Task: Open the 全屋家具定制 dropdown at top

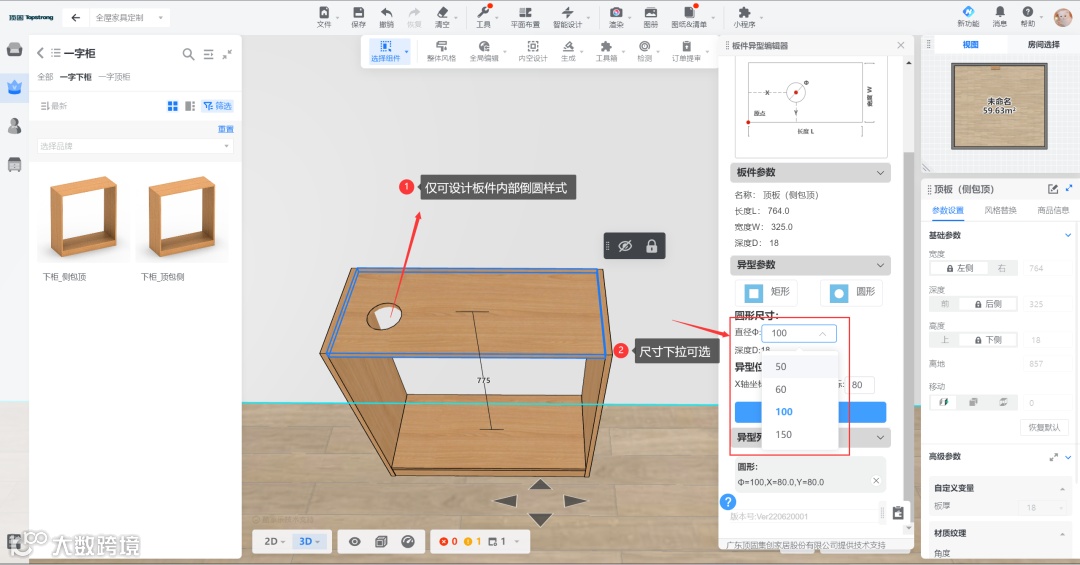Action: (129, 18)
